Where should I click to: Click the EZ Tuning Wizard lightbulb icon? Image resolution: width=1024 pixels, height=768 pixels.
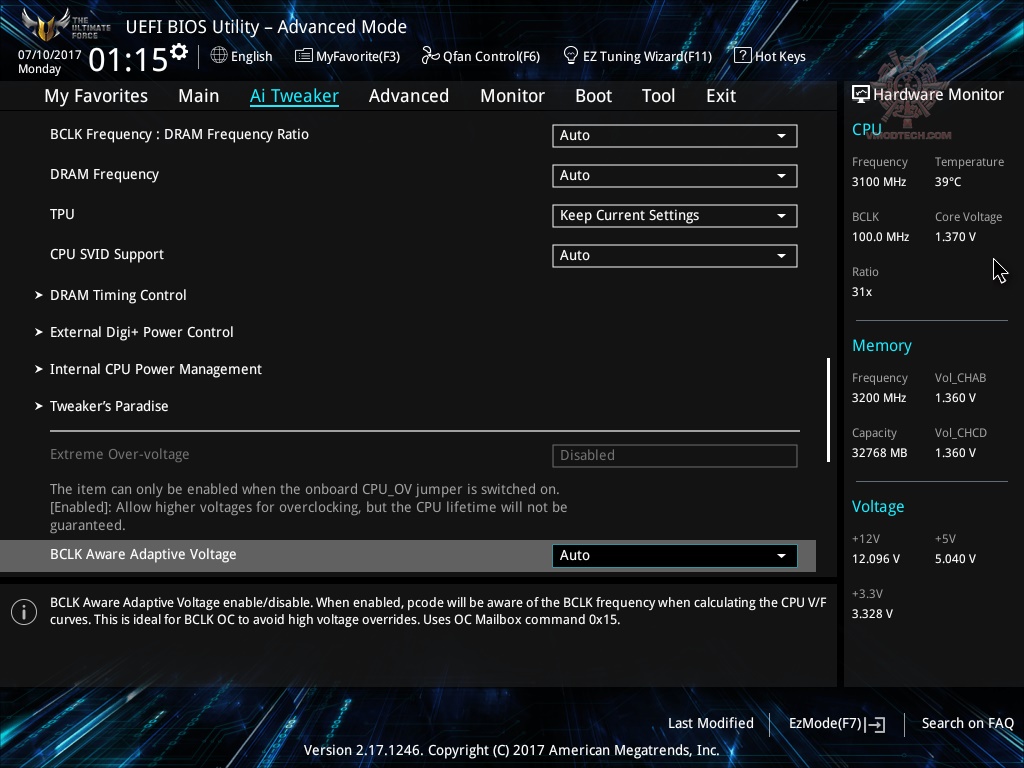tap(571, 56)
